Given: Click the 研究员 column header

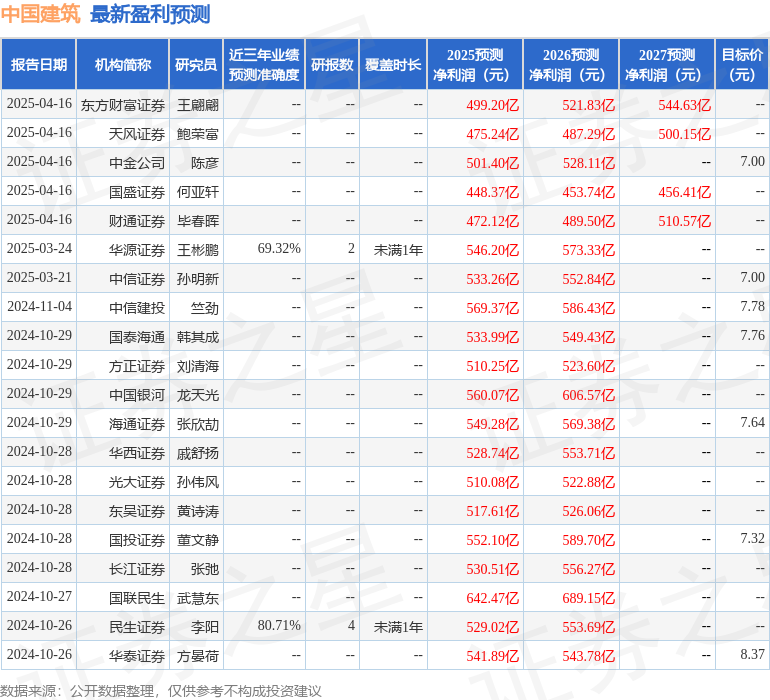Looking at the screenshot, I should point(195,65).
